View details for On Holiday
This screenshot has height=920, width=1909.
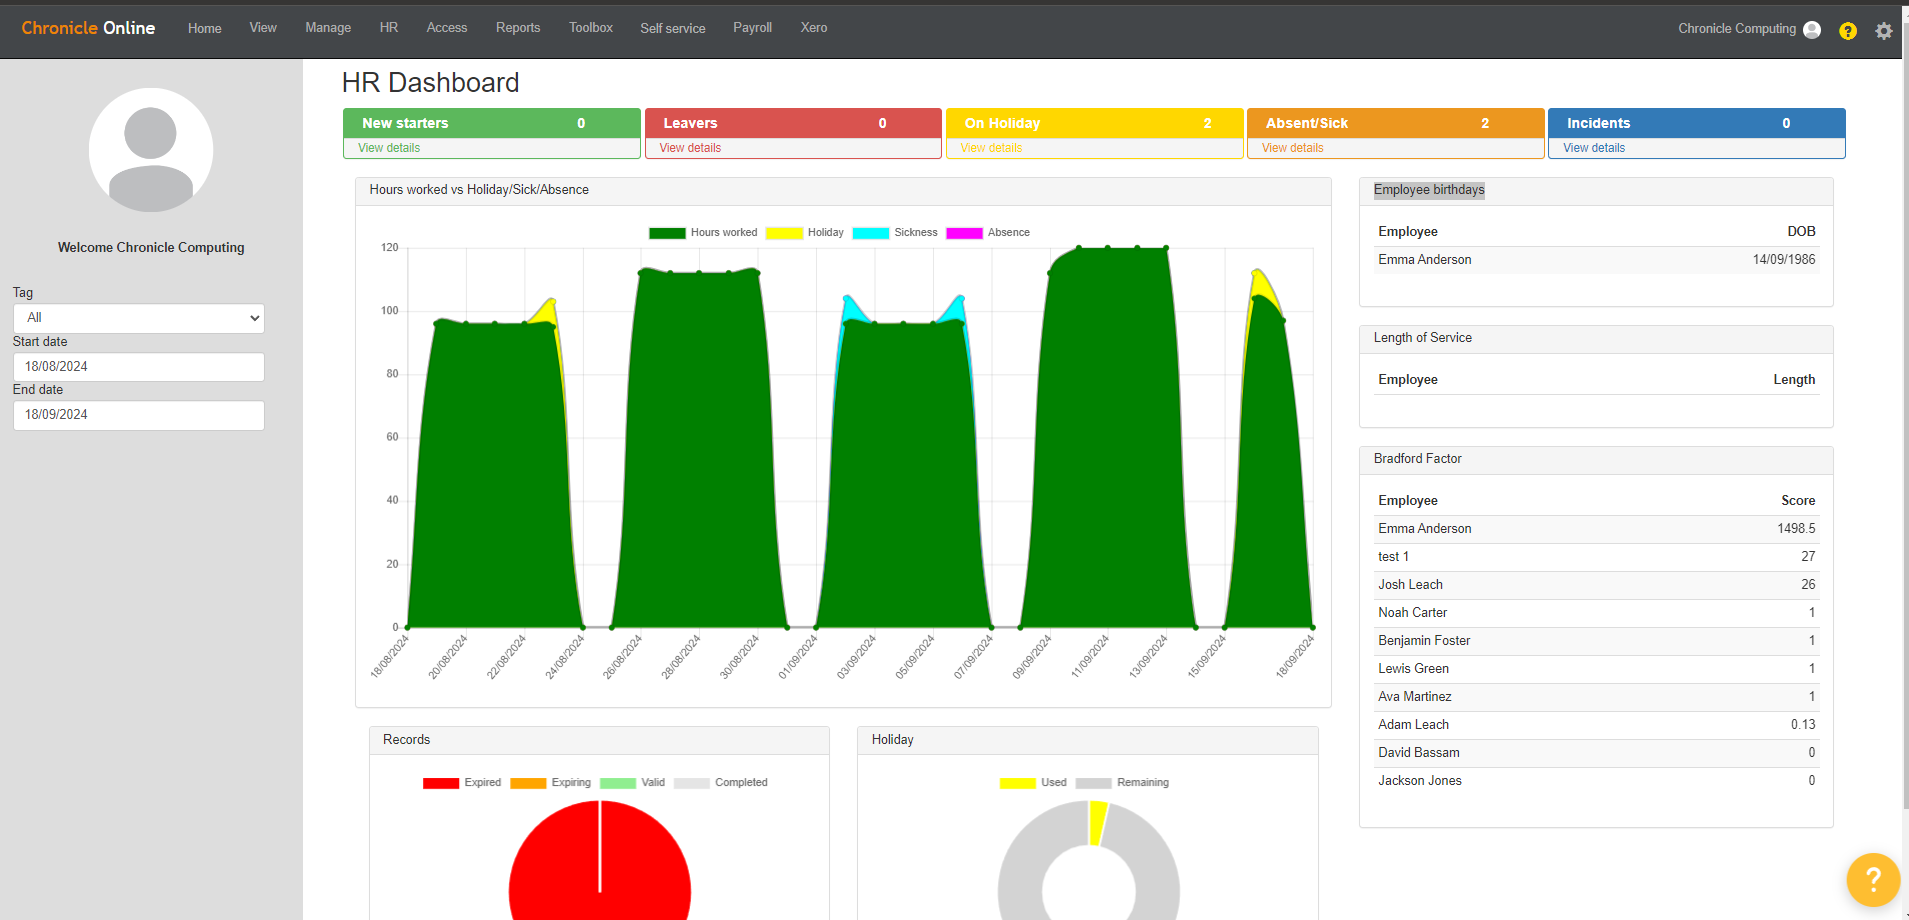(x=991, y=148)
